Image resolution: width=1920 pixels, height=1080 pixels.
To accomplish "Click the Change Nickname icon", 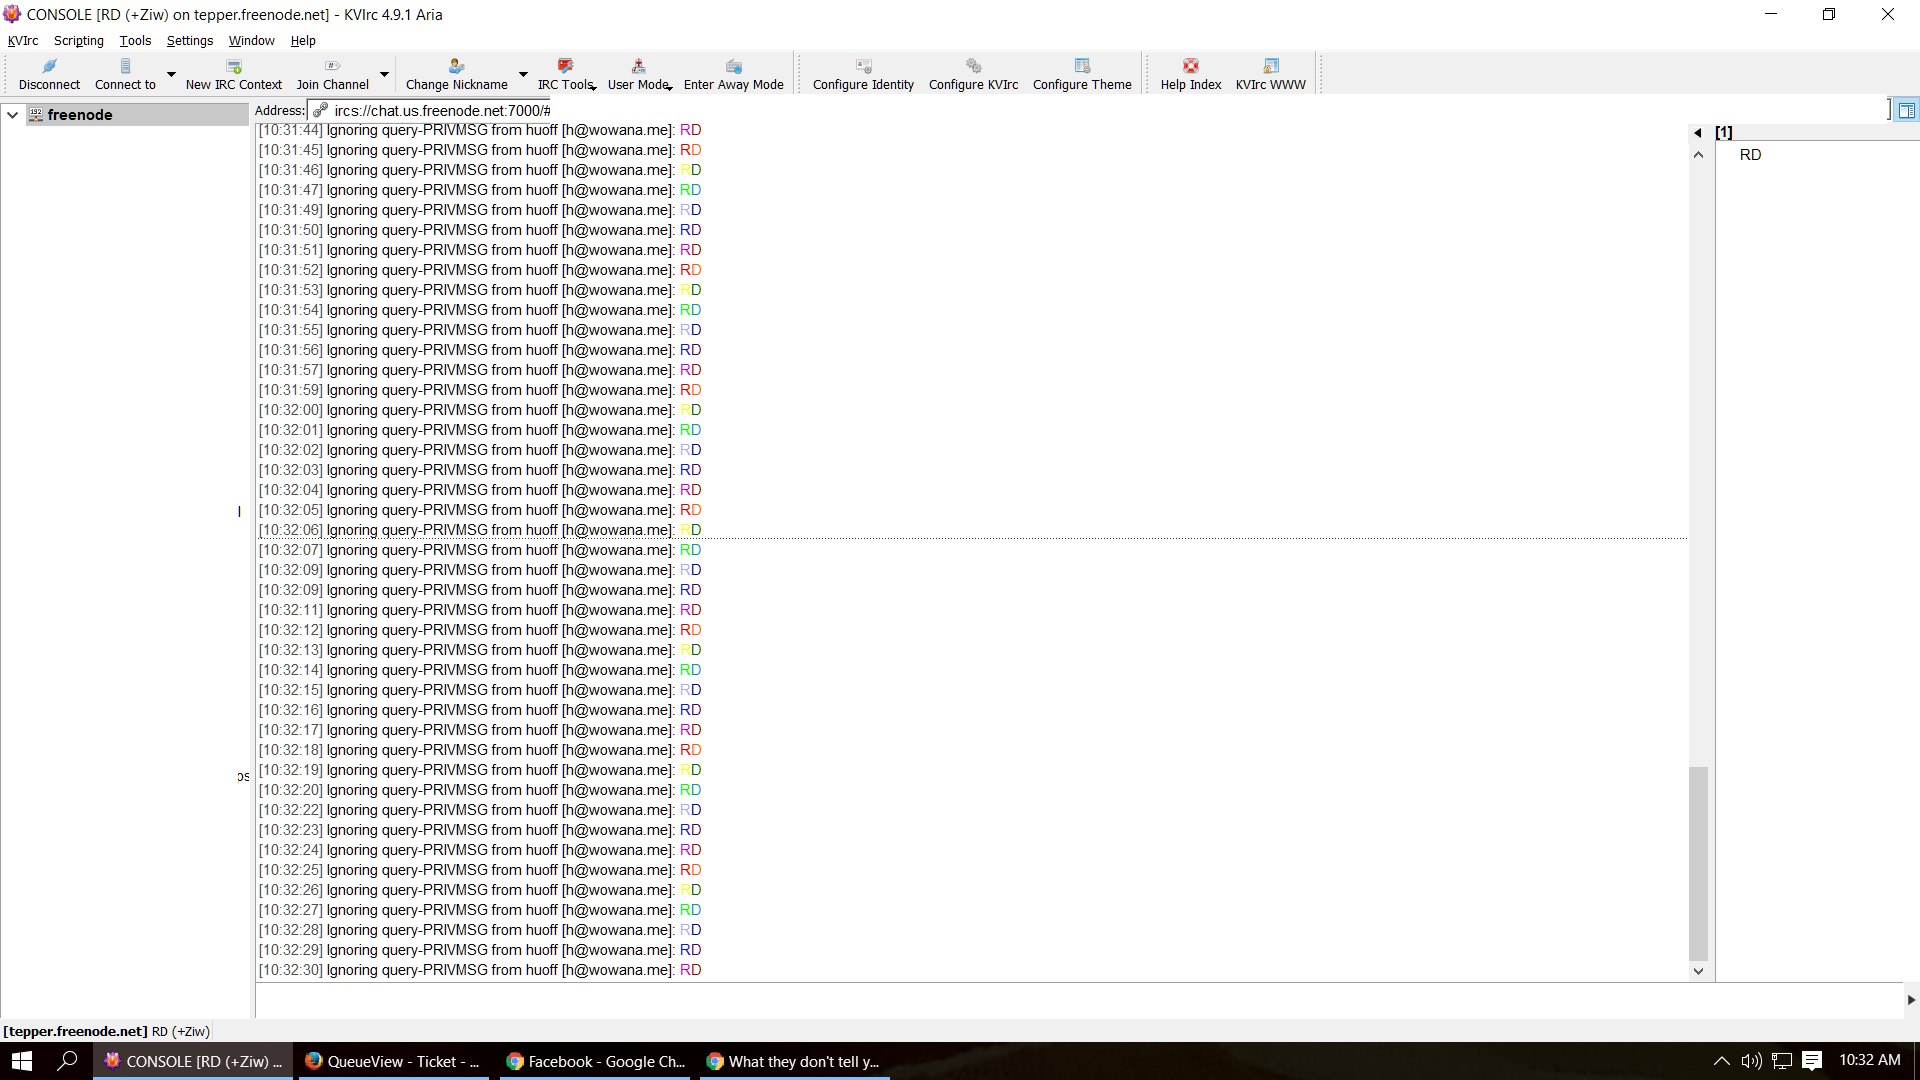I will [x=456, y=74].
